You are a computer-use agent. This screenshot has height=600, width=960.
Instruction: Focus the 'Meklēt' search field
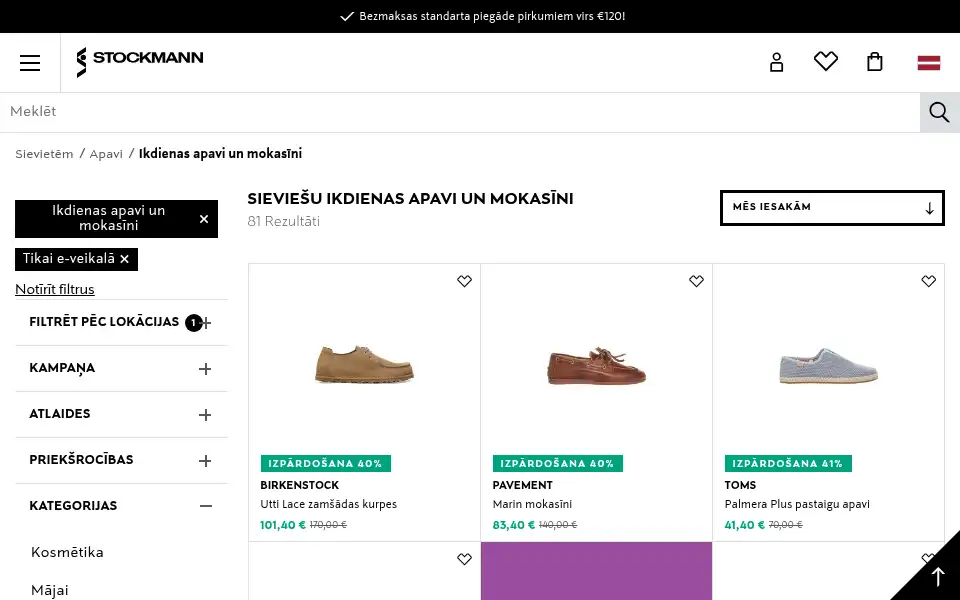pyautogui.click(x=460, y=112)
